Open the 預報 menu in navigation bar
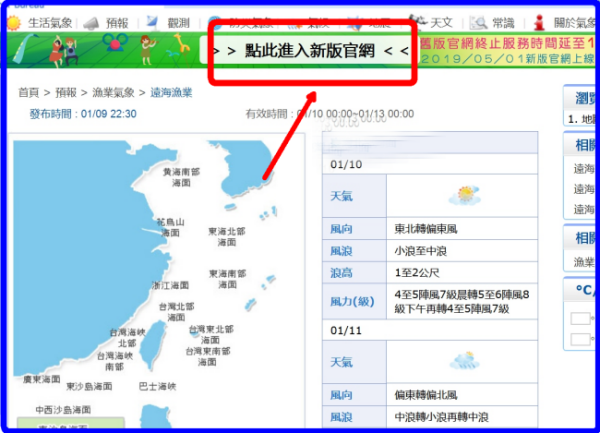Screen dimensions: 600x433 click(x=116, y=23)
